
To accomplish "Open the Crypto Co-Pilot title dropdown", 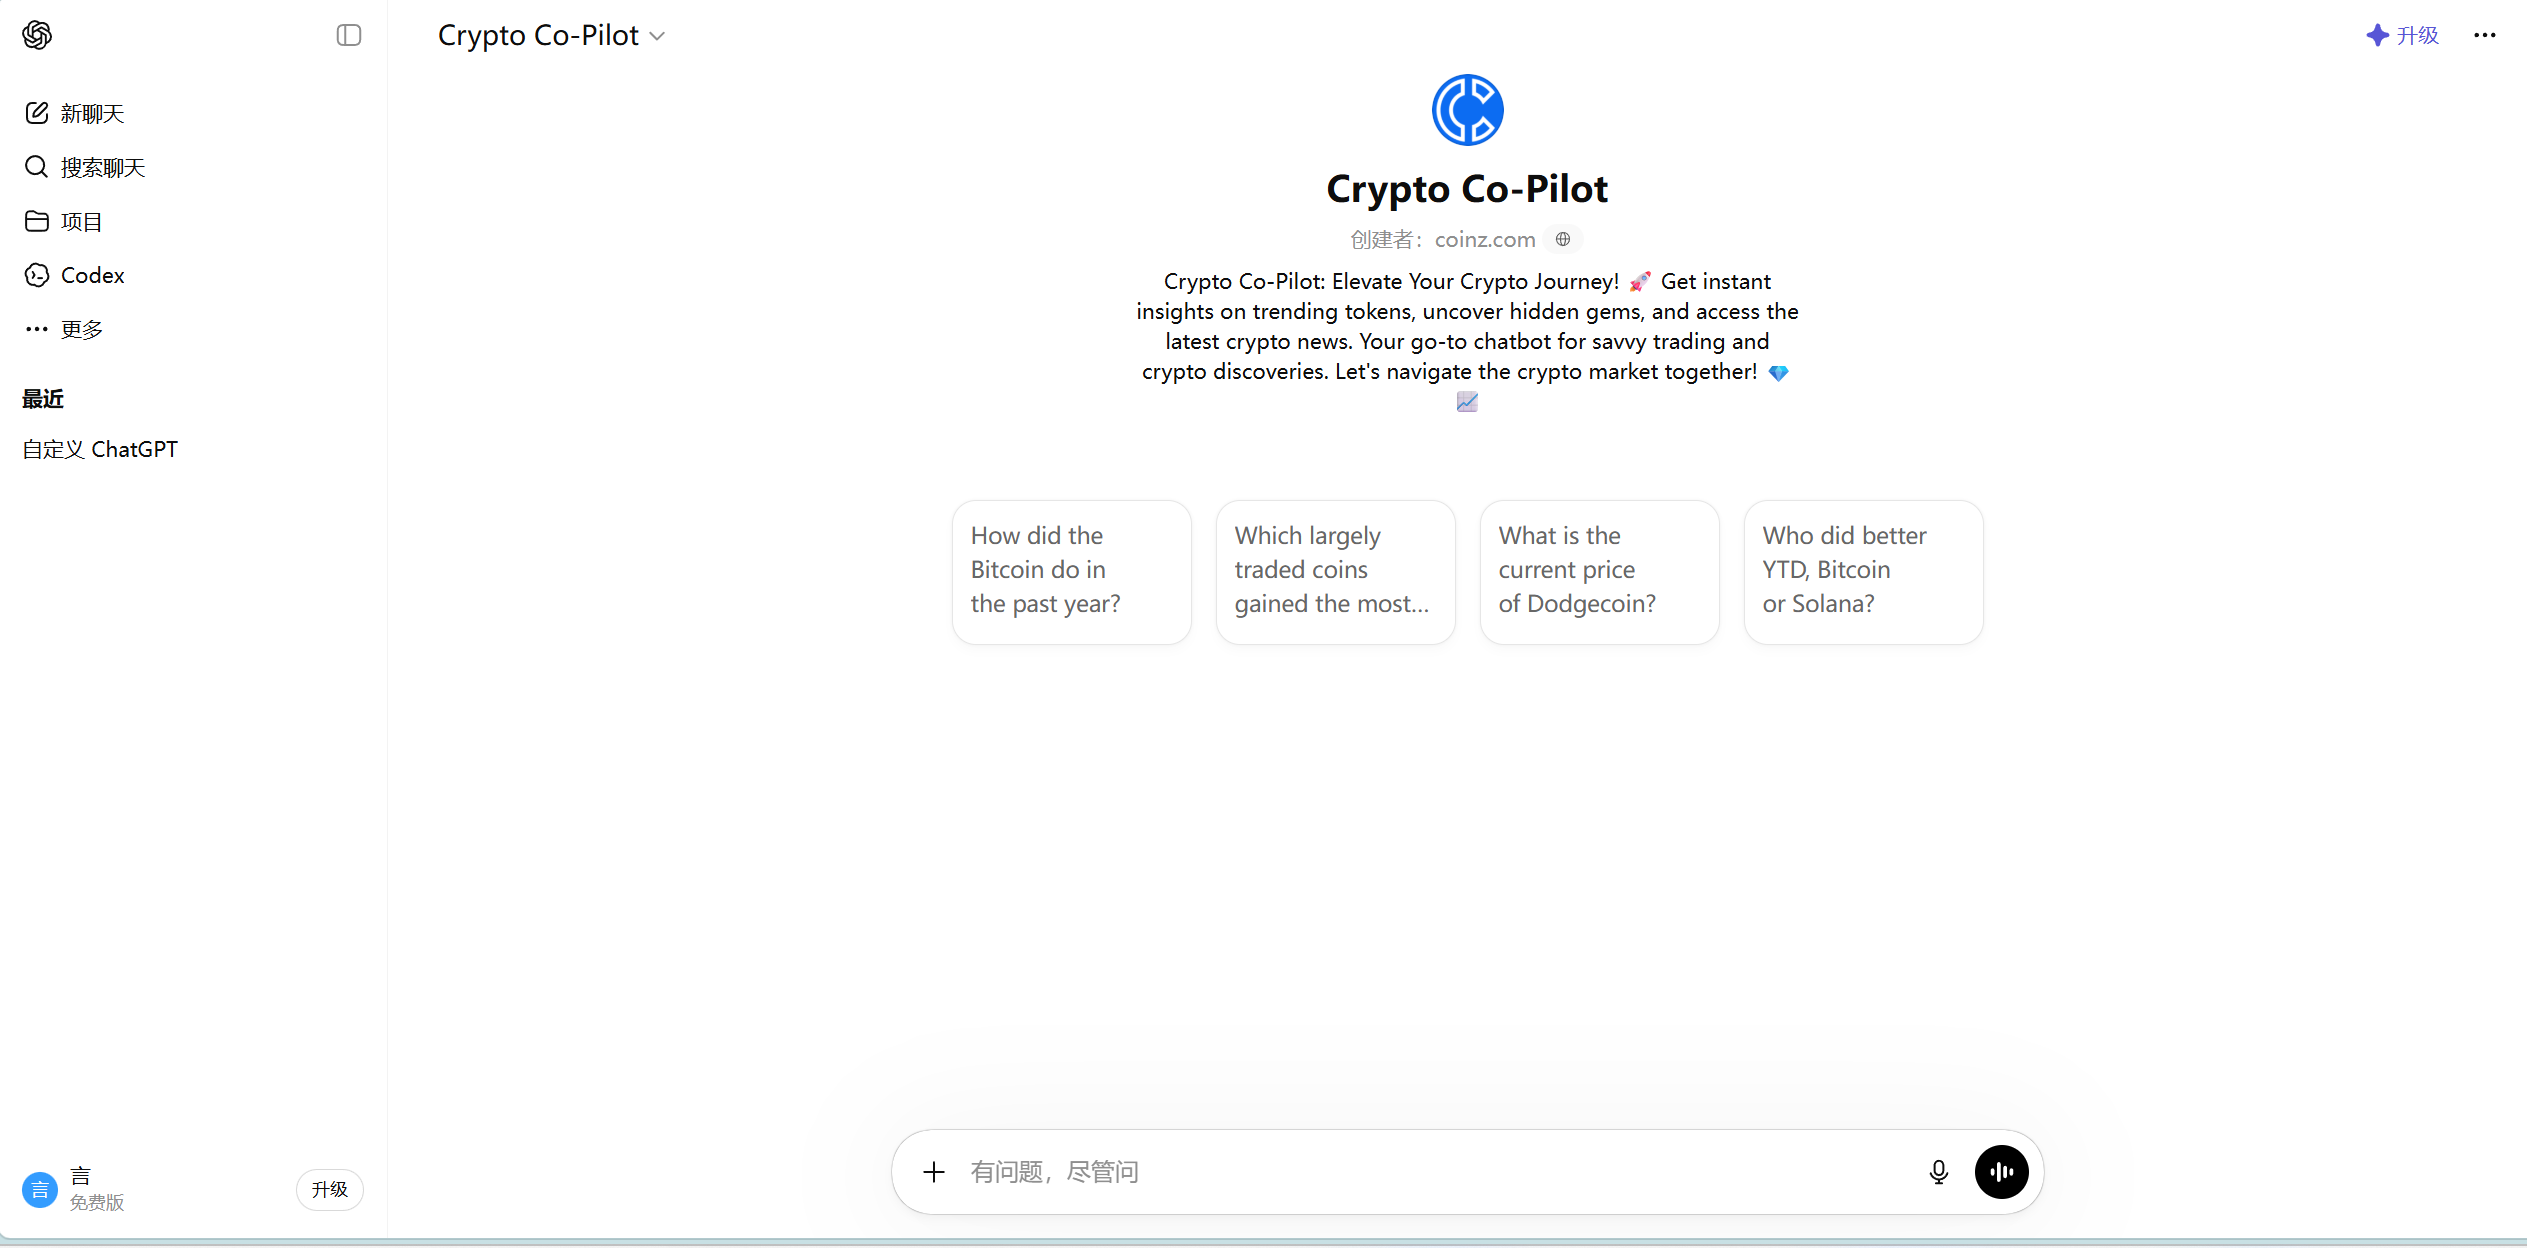I will point(551,35).
